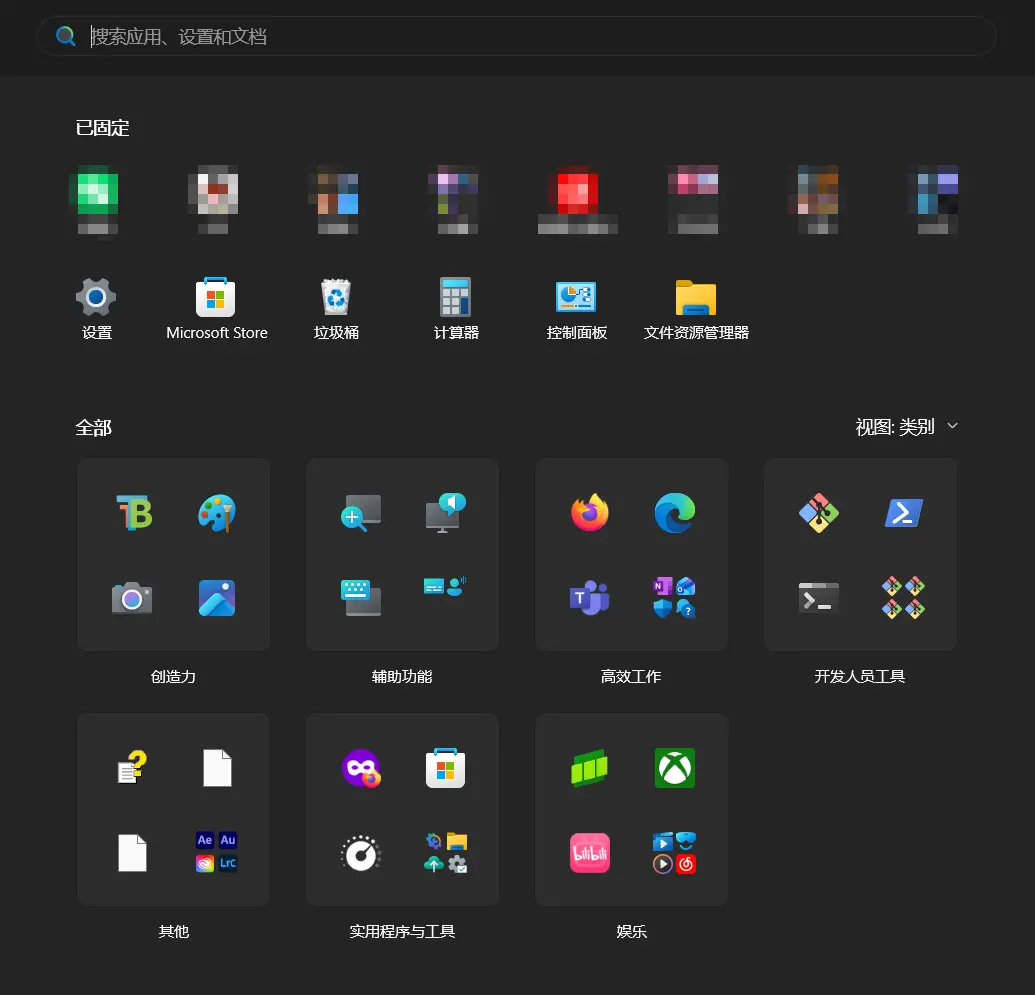This screenshot has height=995, width=1035.
Task: Launch PowerShell in 开发人员工具
Action: pos(904,512)
